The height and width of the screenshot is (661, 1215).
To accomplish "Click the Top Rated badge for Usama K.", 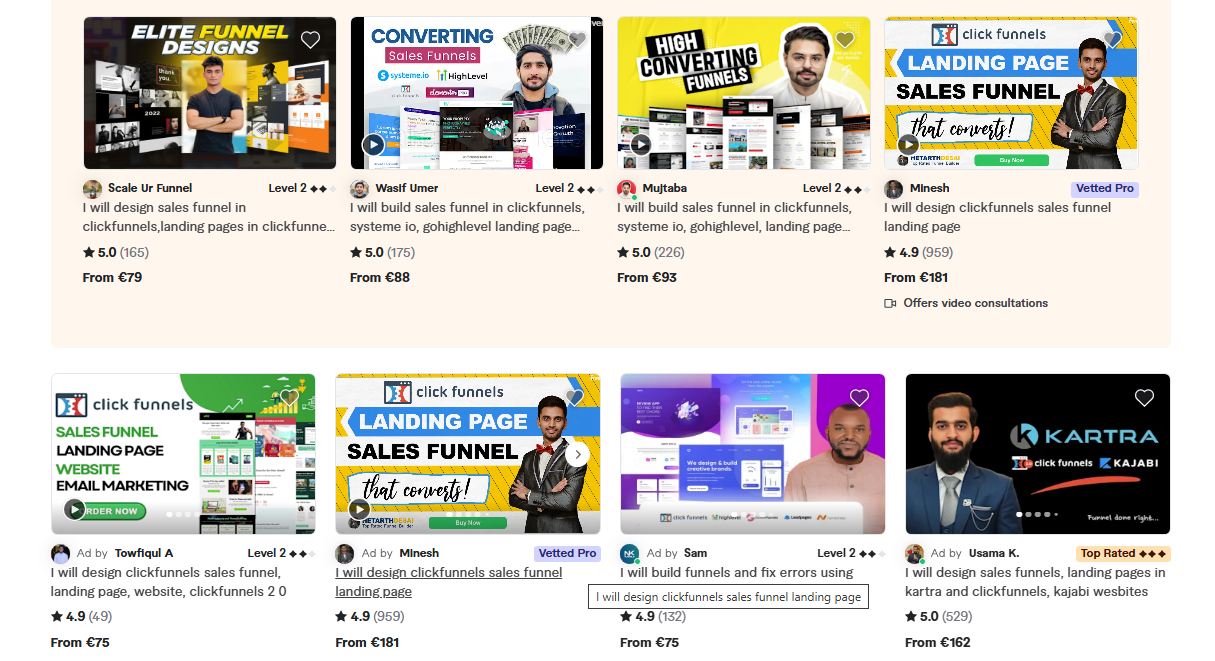I will coord(1123,553).
